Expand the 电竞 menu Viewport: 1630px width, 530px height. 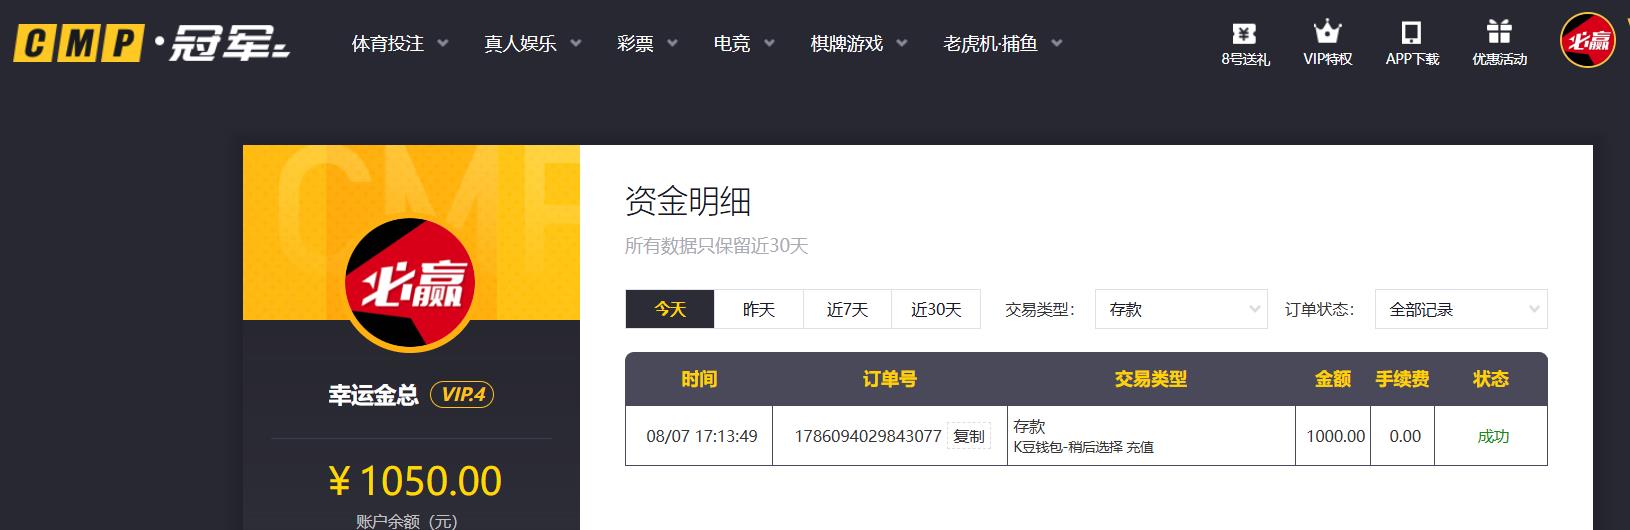click(x=744, y=43)
